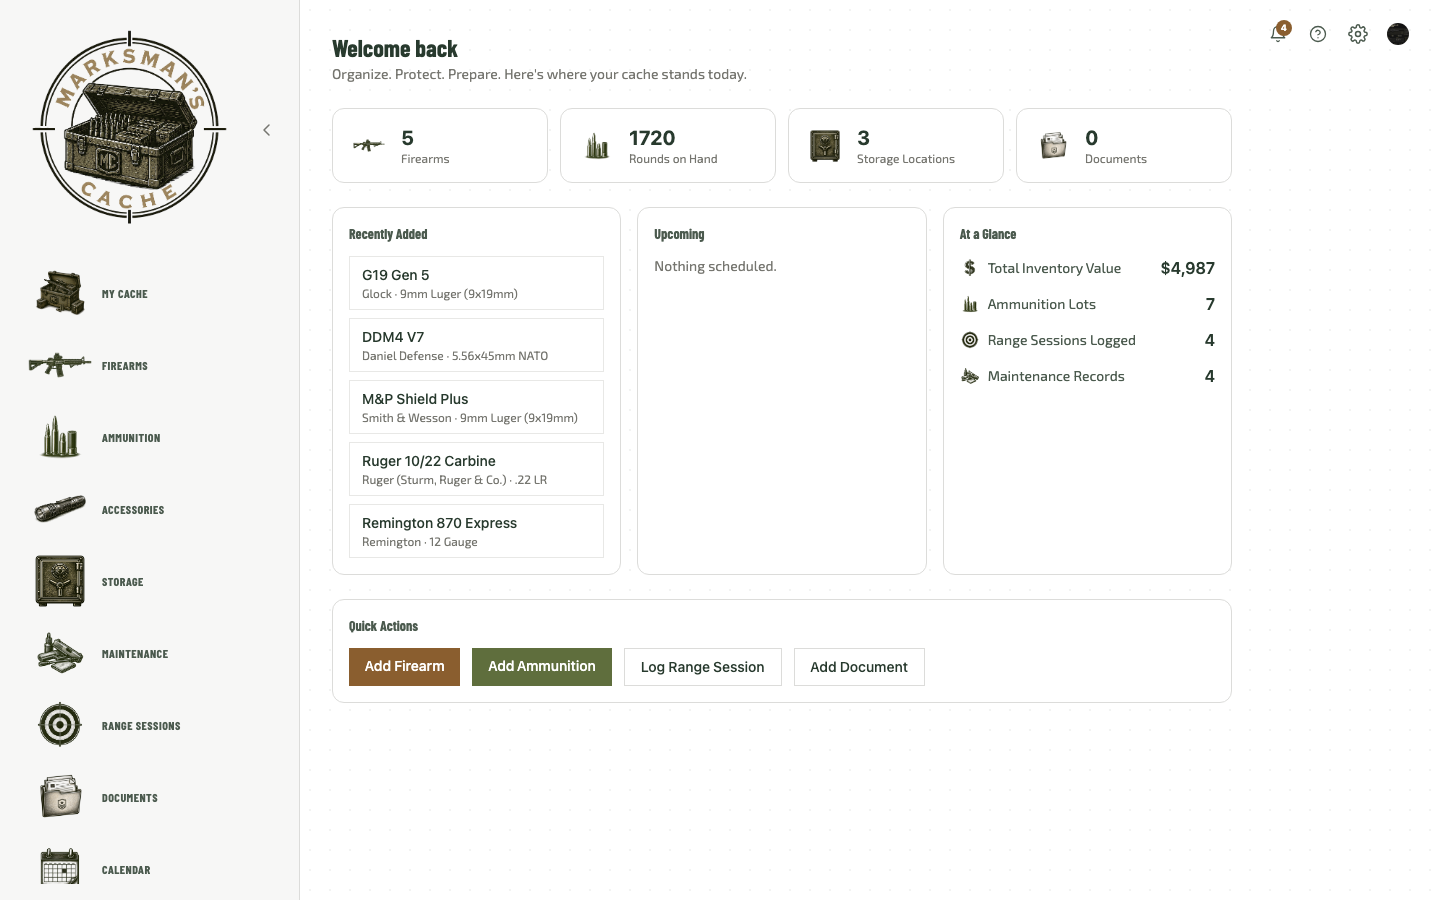Open the Ruger 10/22 Carbine entry
Screen dimensions: 1440x900
476,469
